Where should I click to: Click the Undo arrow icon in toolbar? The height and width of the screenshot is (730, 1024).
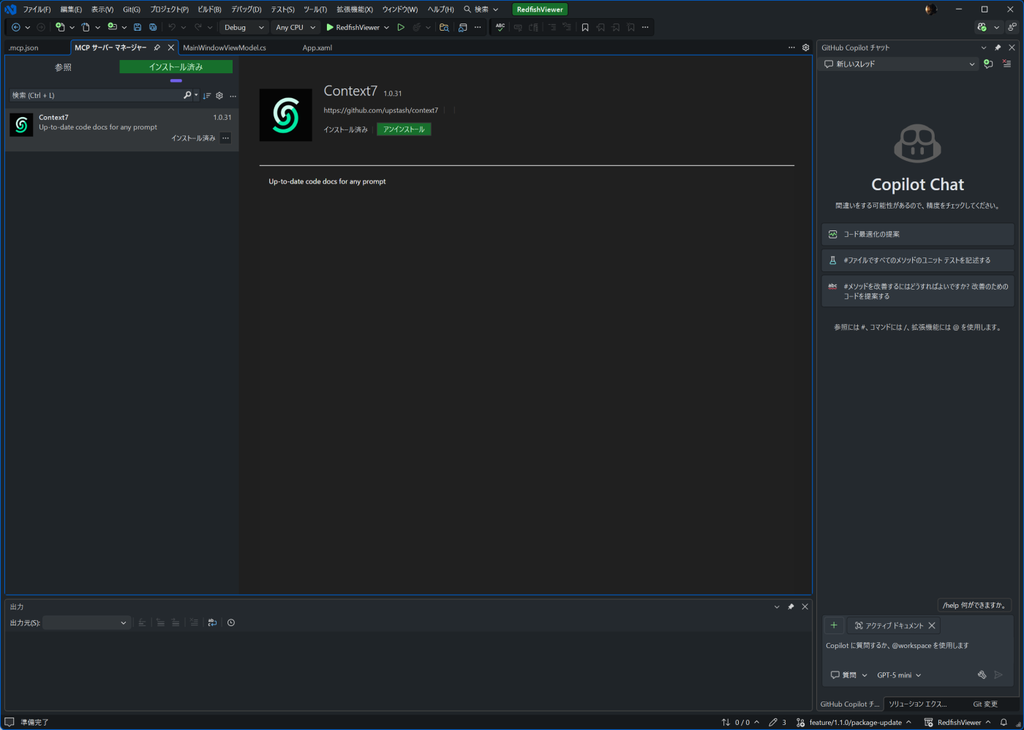[172, 27]
